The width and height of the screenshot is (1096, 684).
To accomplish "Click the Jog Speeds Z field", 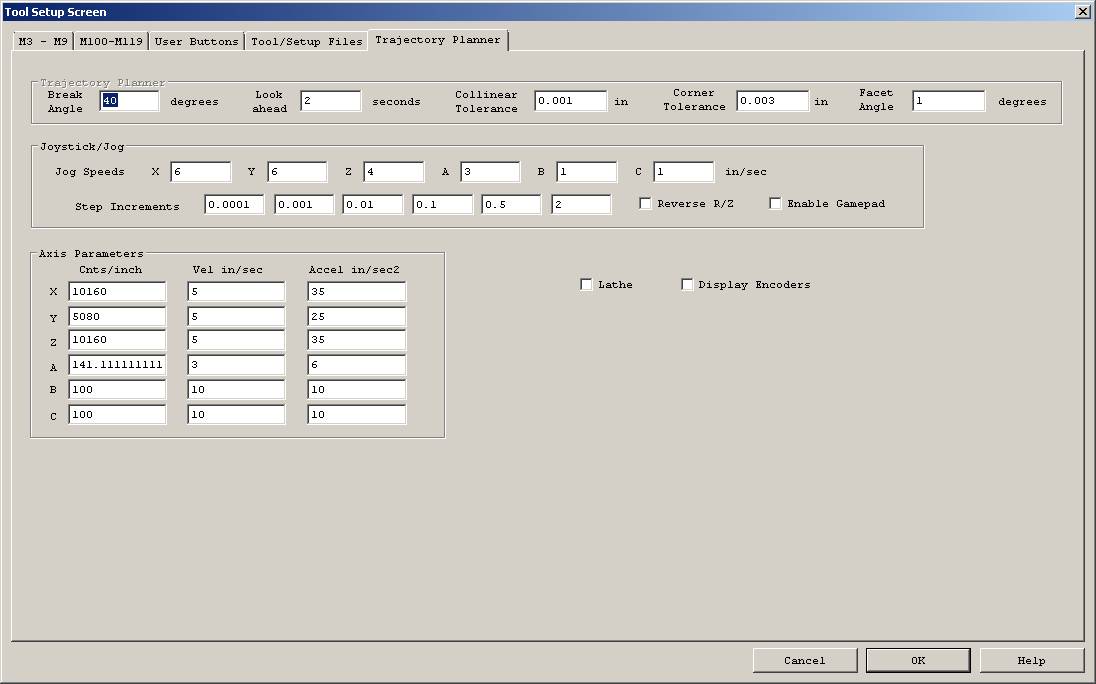I will point(393,172).
